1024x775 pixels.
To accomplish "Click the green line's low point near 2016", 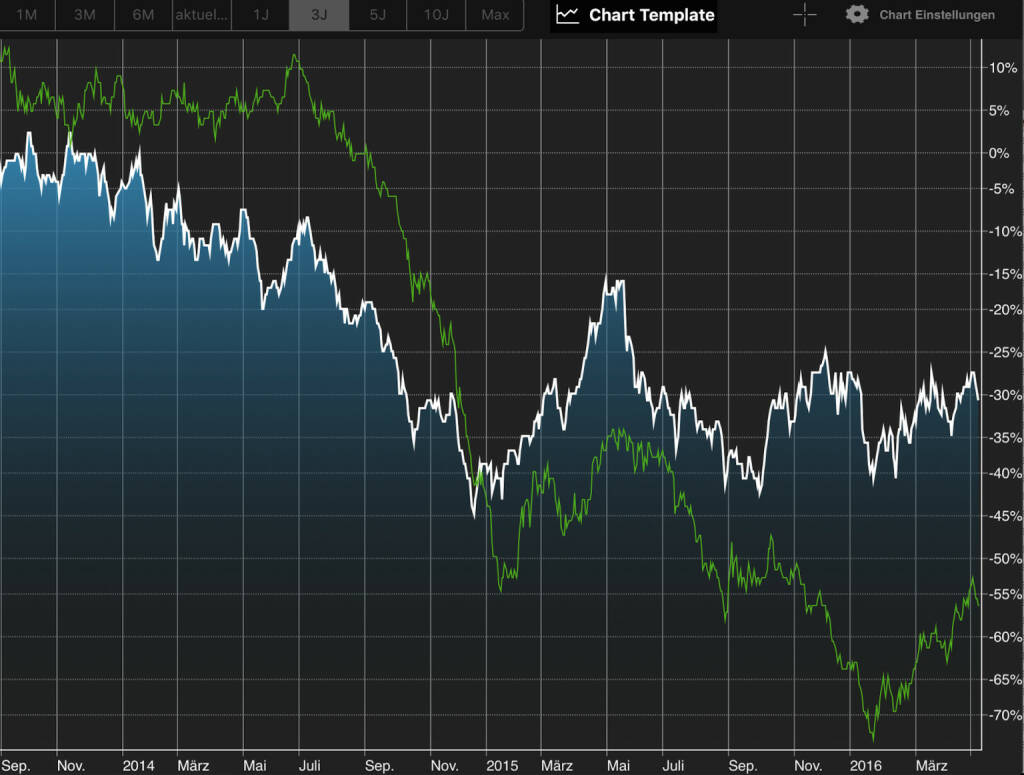I will pos(872,740).
